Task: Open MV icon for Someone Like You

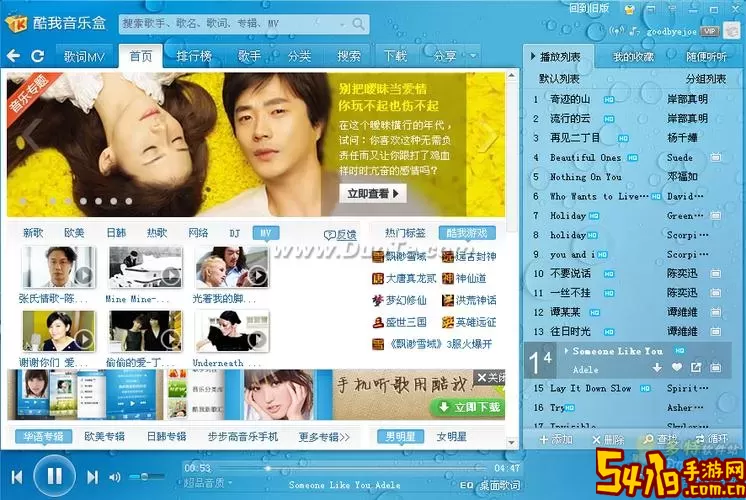Action: pos(716,367)
